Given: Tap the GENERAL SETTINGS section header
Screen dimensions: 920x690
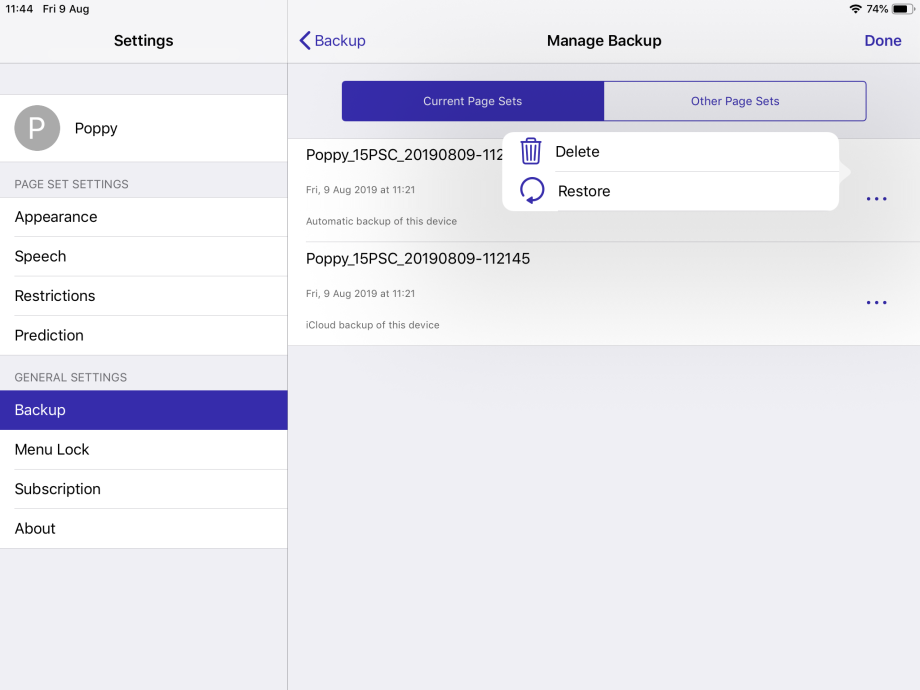Looking at the screenshot, I should click(x=70, y=377).
